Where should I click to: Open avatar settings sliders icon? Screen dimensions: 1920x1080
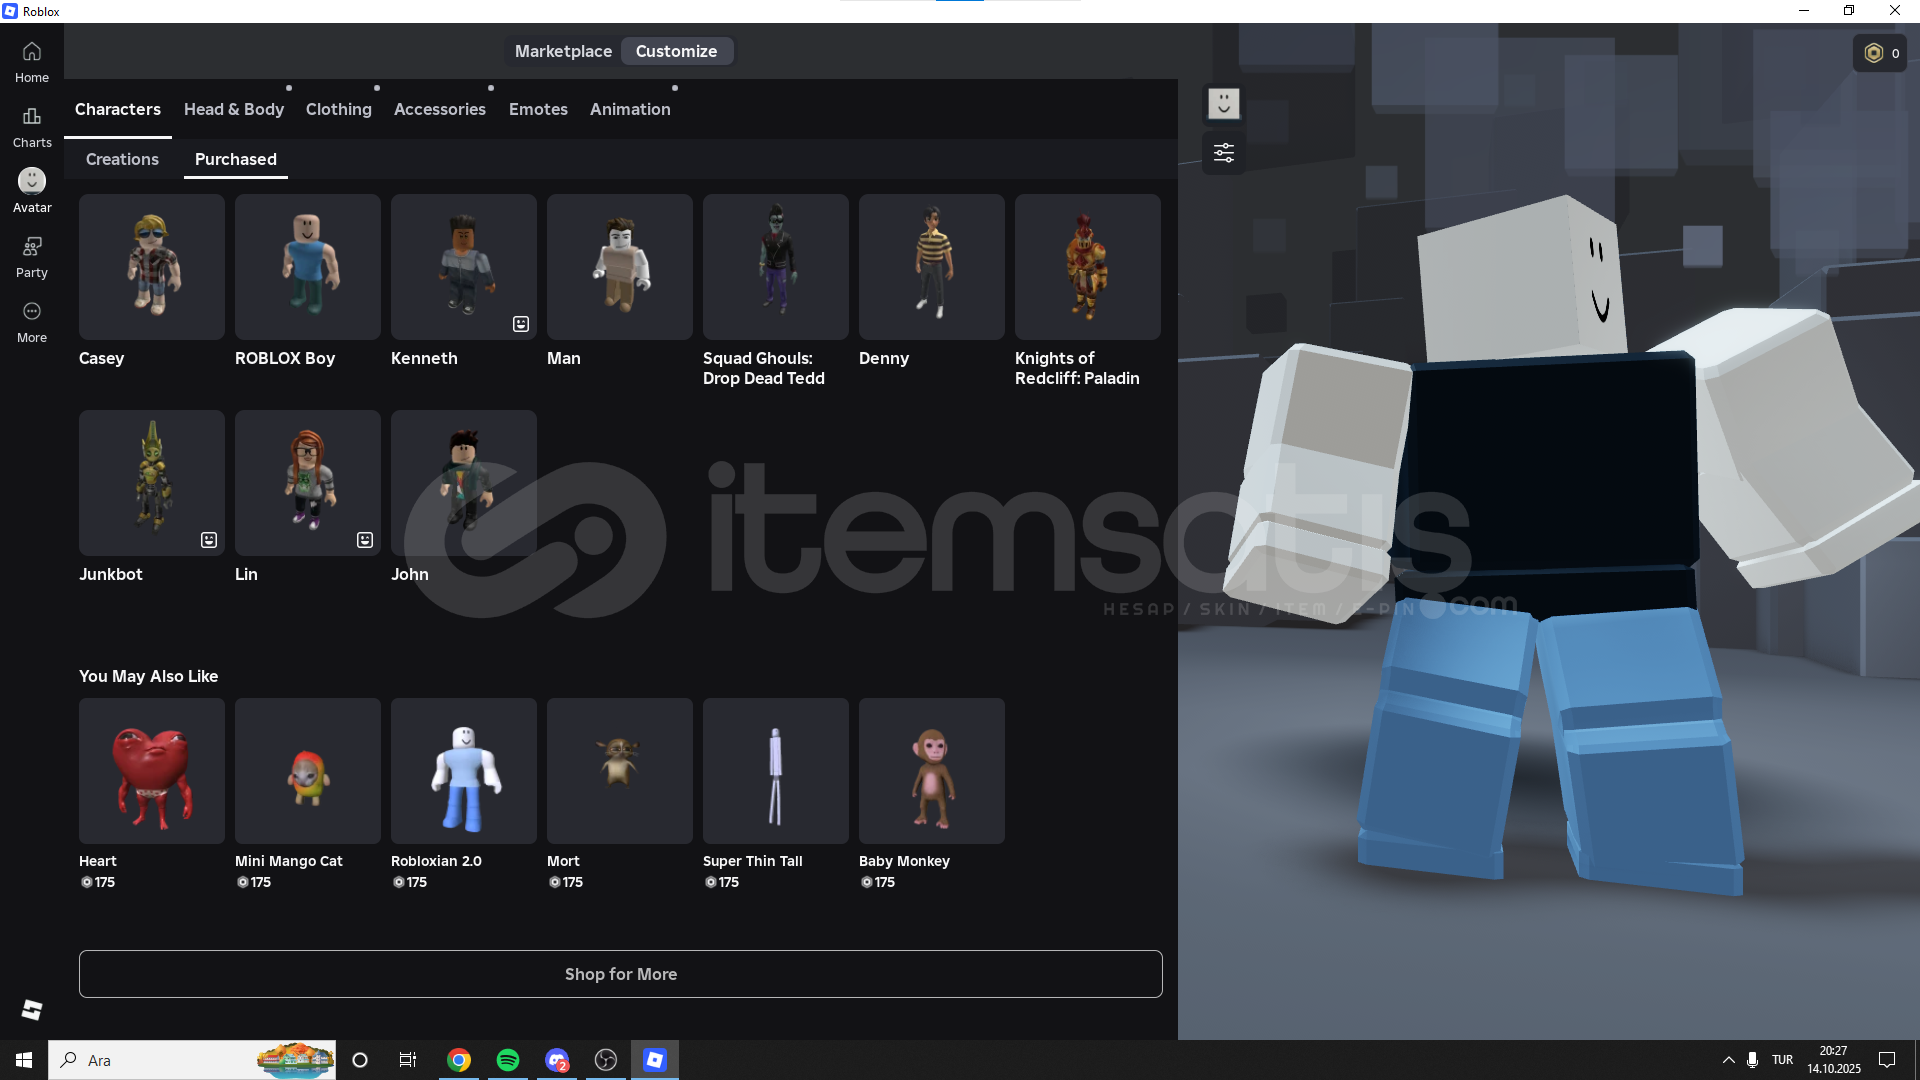(1223, 153)
